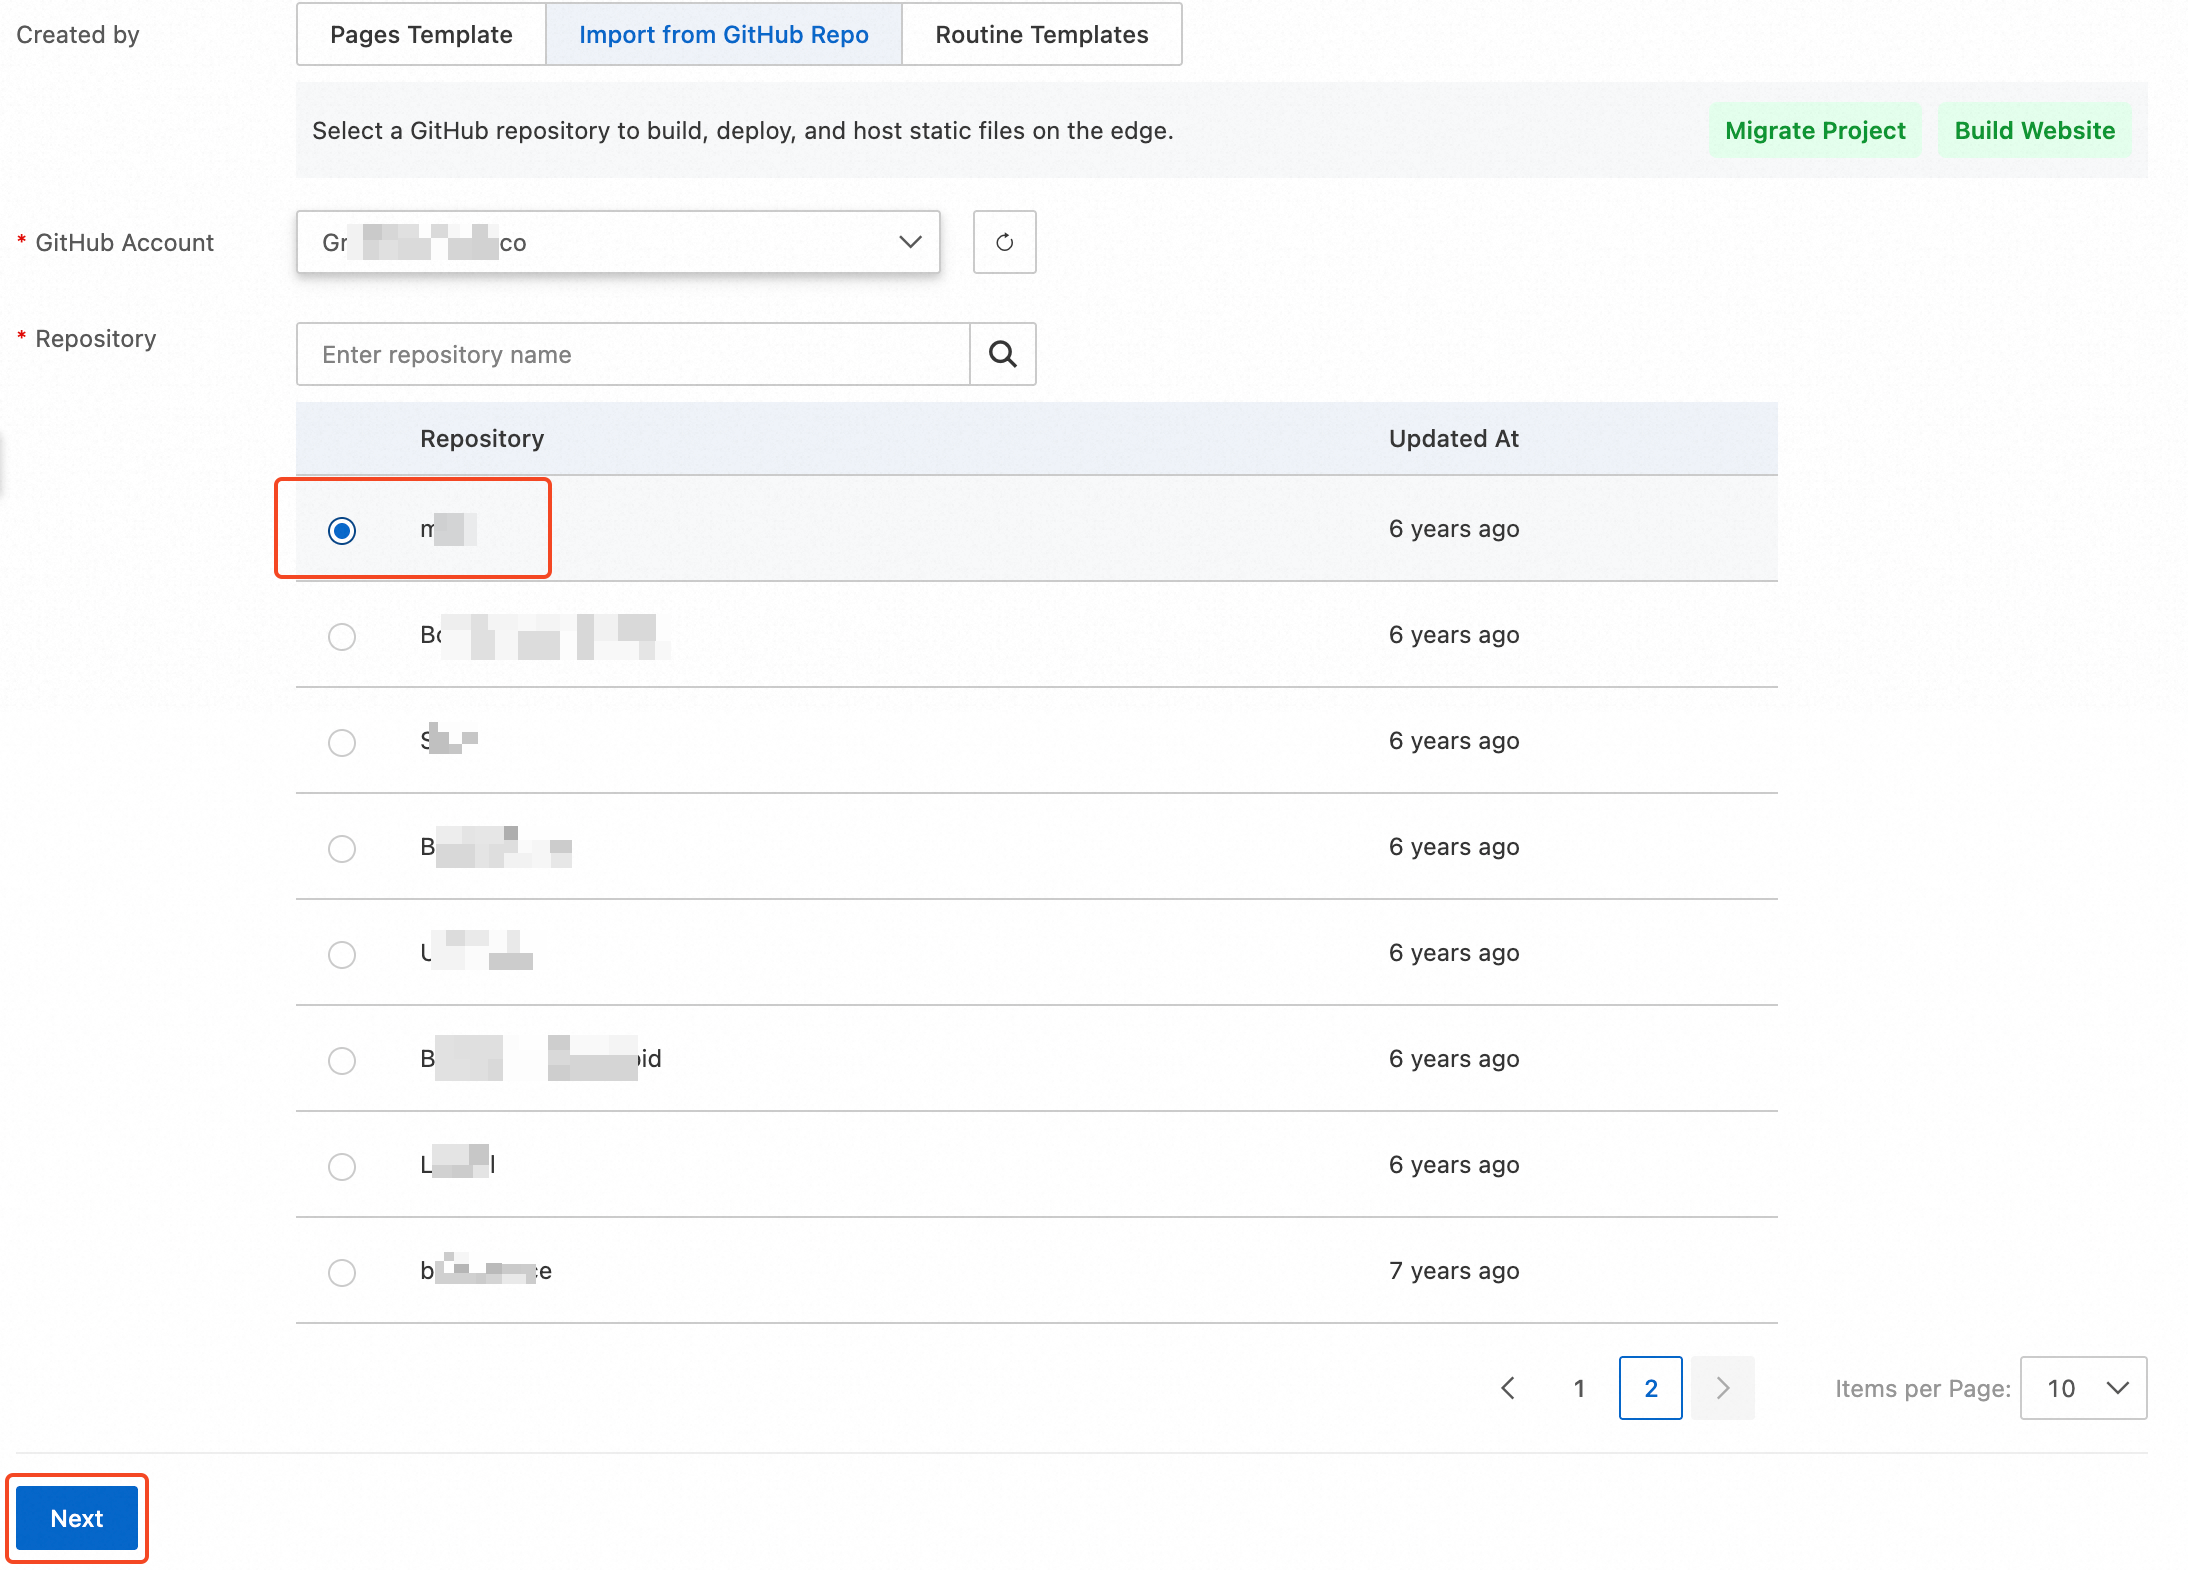2188x1570 pixels.
Task: Click the Updated At column header
Action: (x=1453, y=438)
